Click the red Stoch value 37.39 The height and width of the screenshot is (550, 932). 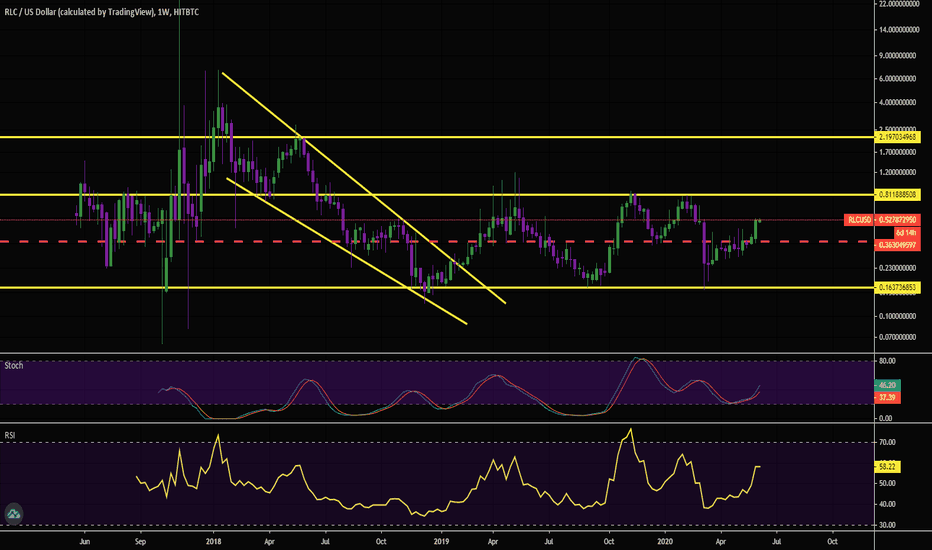click(x=887, y=397)
